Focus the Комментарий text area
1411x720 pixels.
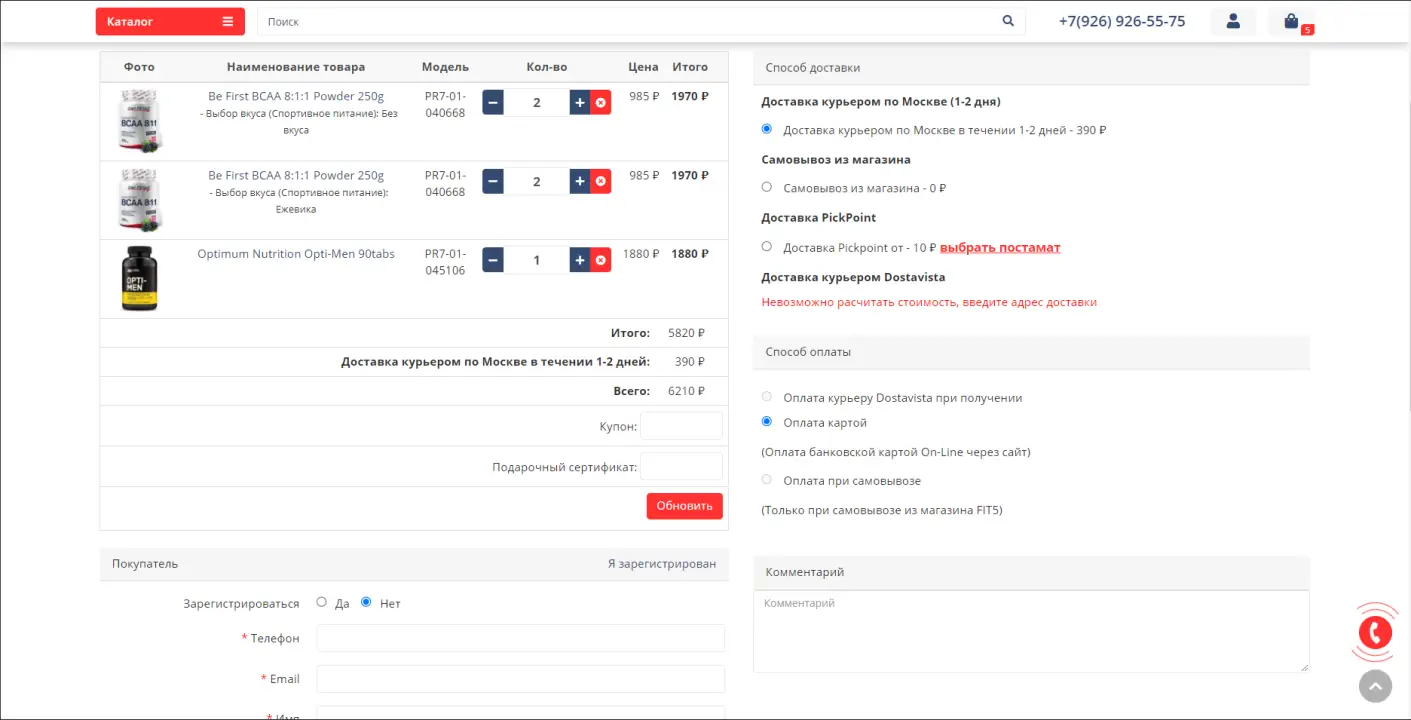pos(1030,631)
